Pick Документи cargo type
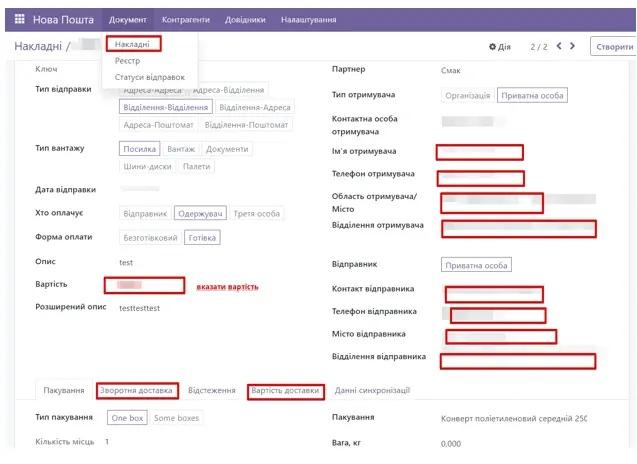The image size is (637, 464). (227, 149)
